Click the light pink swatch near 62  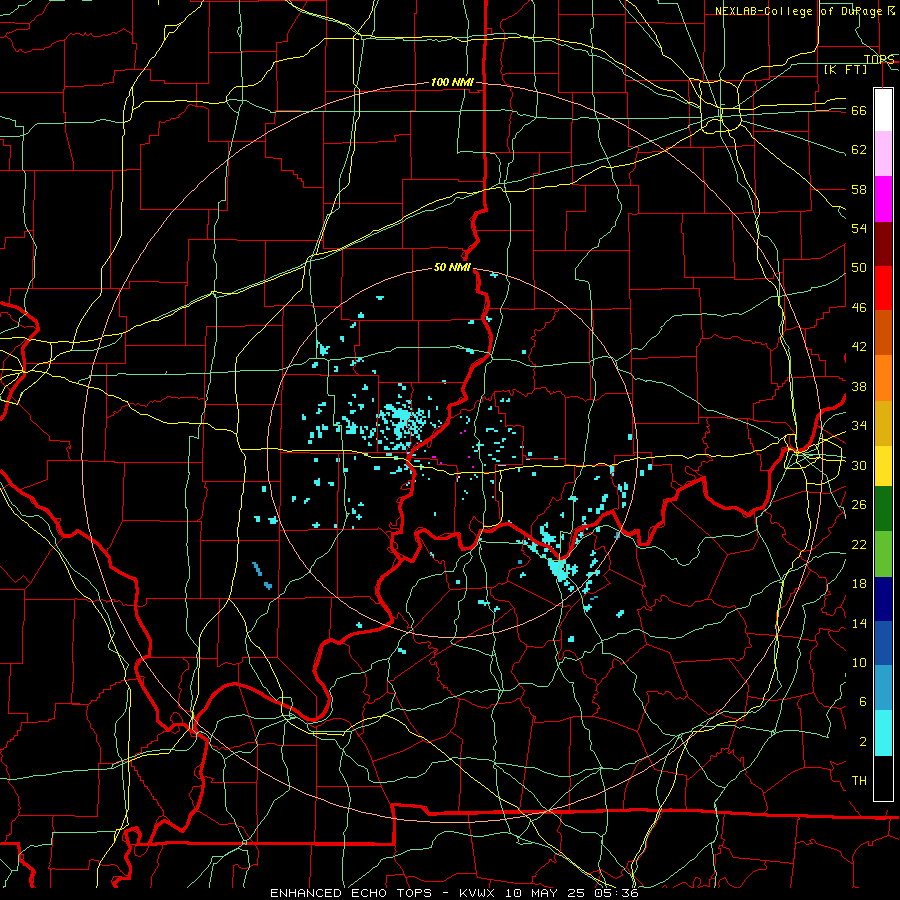tap(883, 154)
